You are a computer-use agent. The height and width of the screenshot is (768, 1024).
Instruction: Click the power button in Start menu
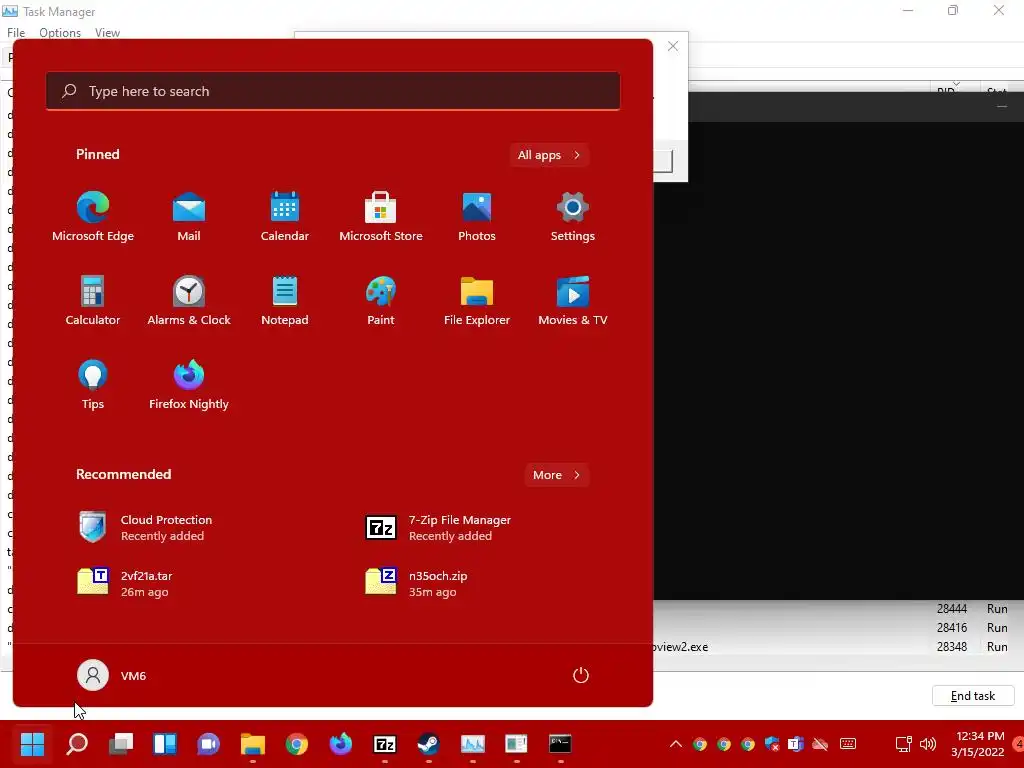pos(581,675)
